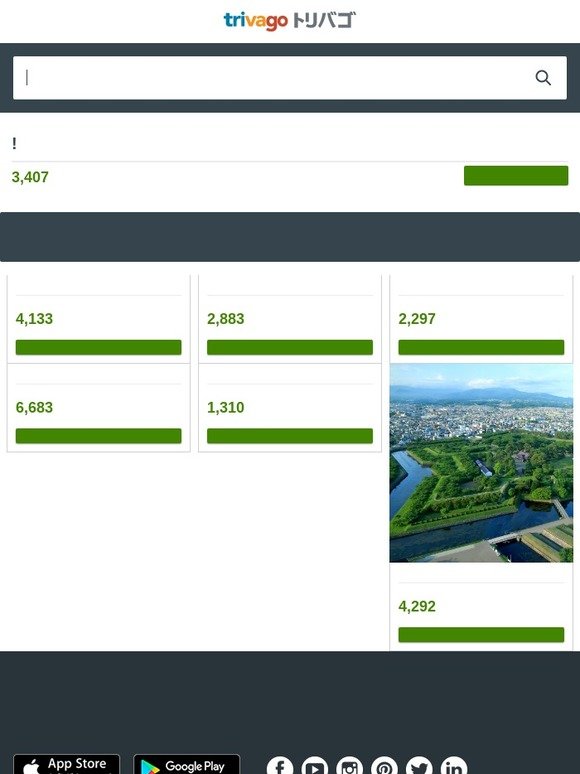Open the star fort aerial photo
This screenshot has height=774, width=580.
click(x=481, y=463)
